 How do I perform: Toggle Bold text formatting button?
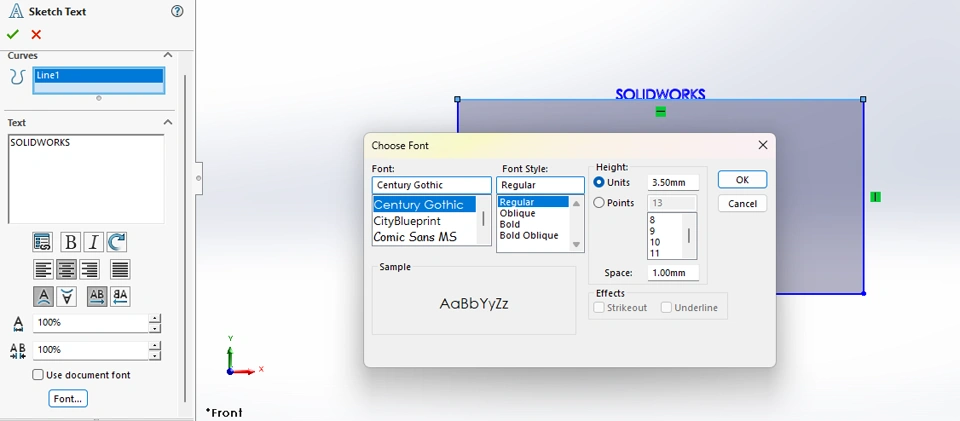(70, 242)
